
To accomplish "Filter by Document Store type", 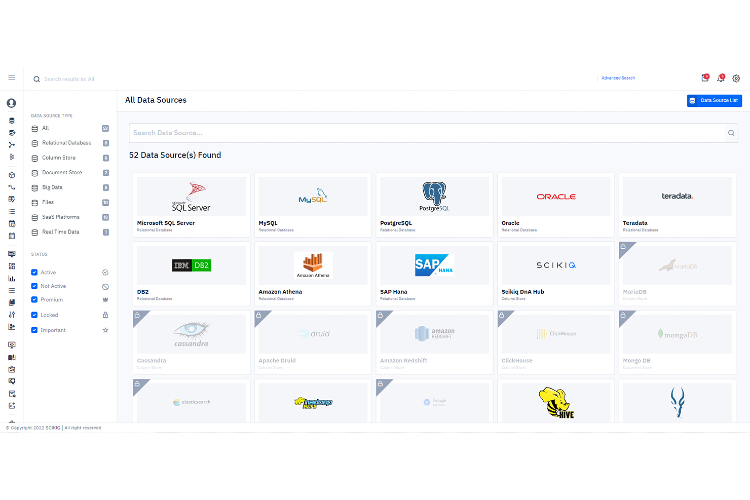I will click(70, 173).
